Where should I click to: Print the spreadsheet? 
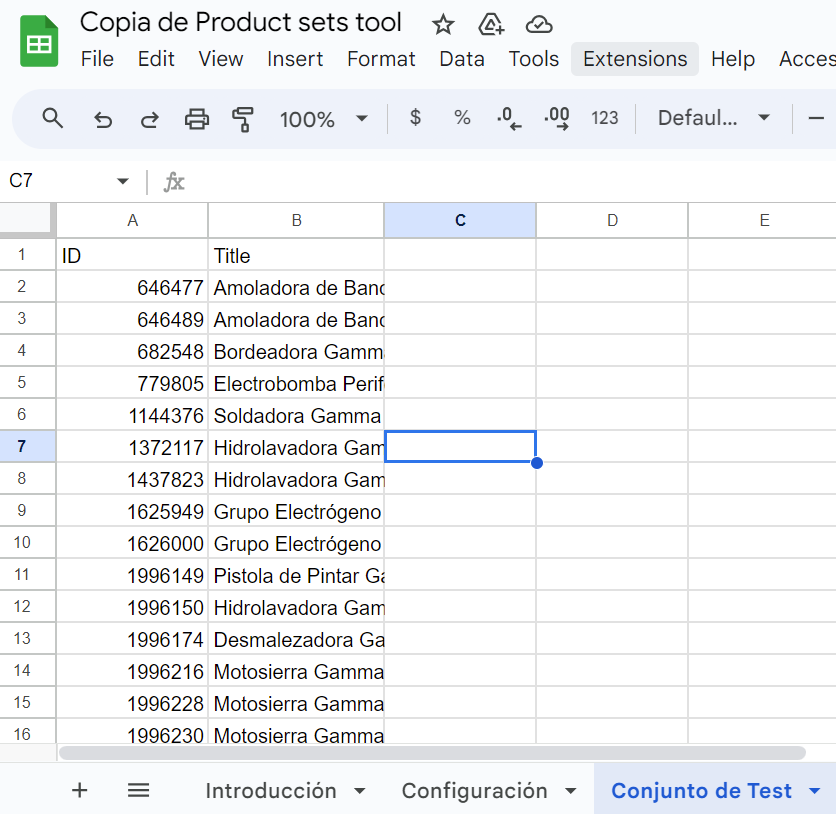pos(197,118)
